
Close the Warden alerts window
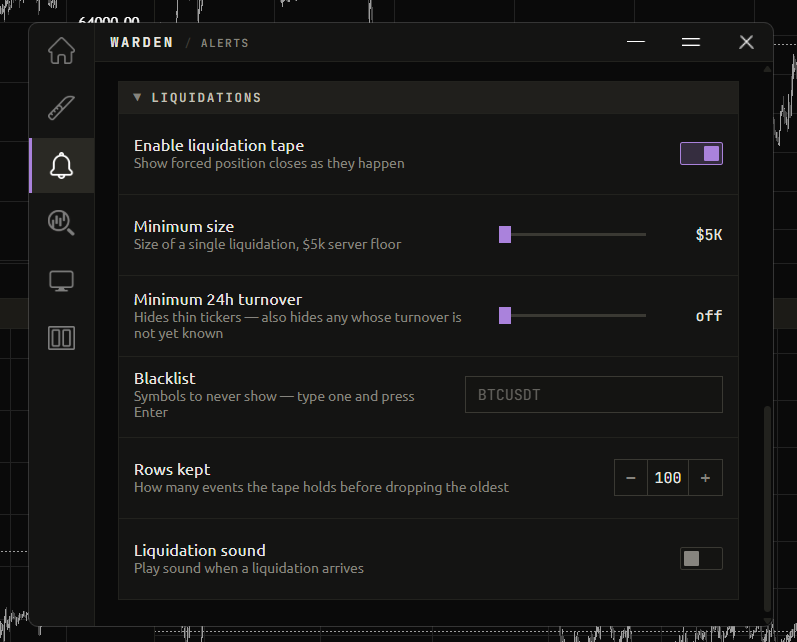click(746, 42)
